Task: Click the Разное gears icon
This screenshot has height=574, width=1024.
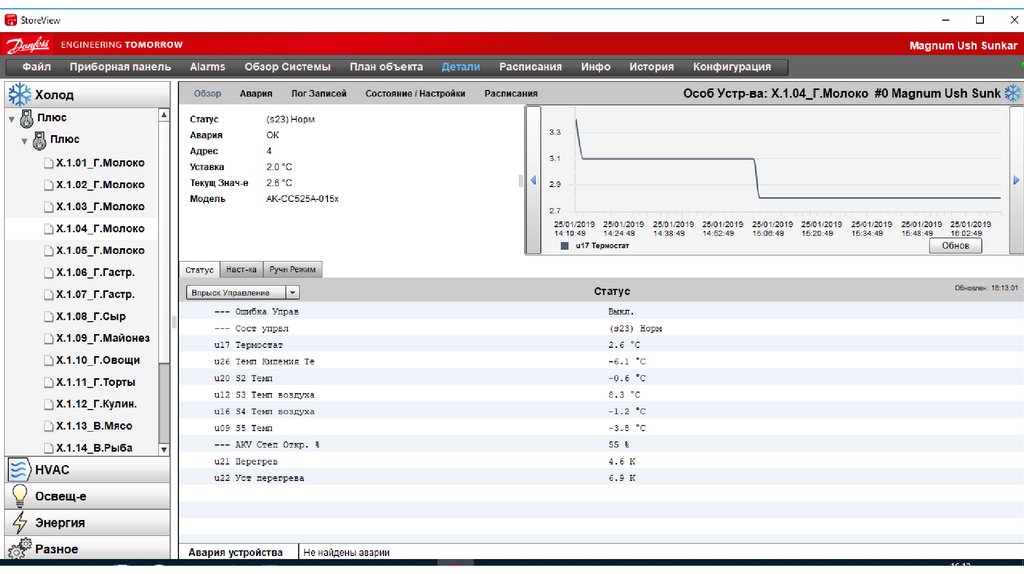Action: [x=18, y=549]
